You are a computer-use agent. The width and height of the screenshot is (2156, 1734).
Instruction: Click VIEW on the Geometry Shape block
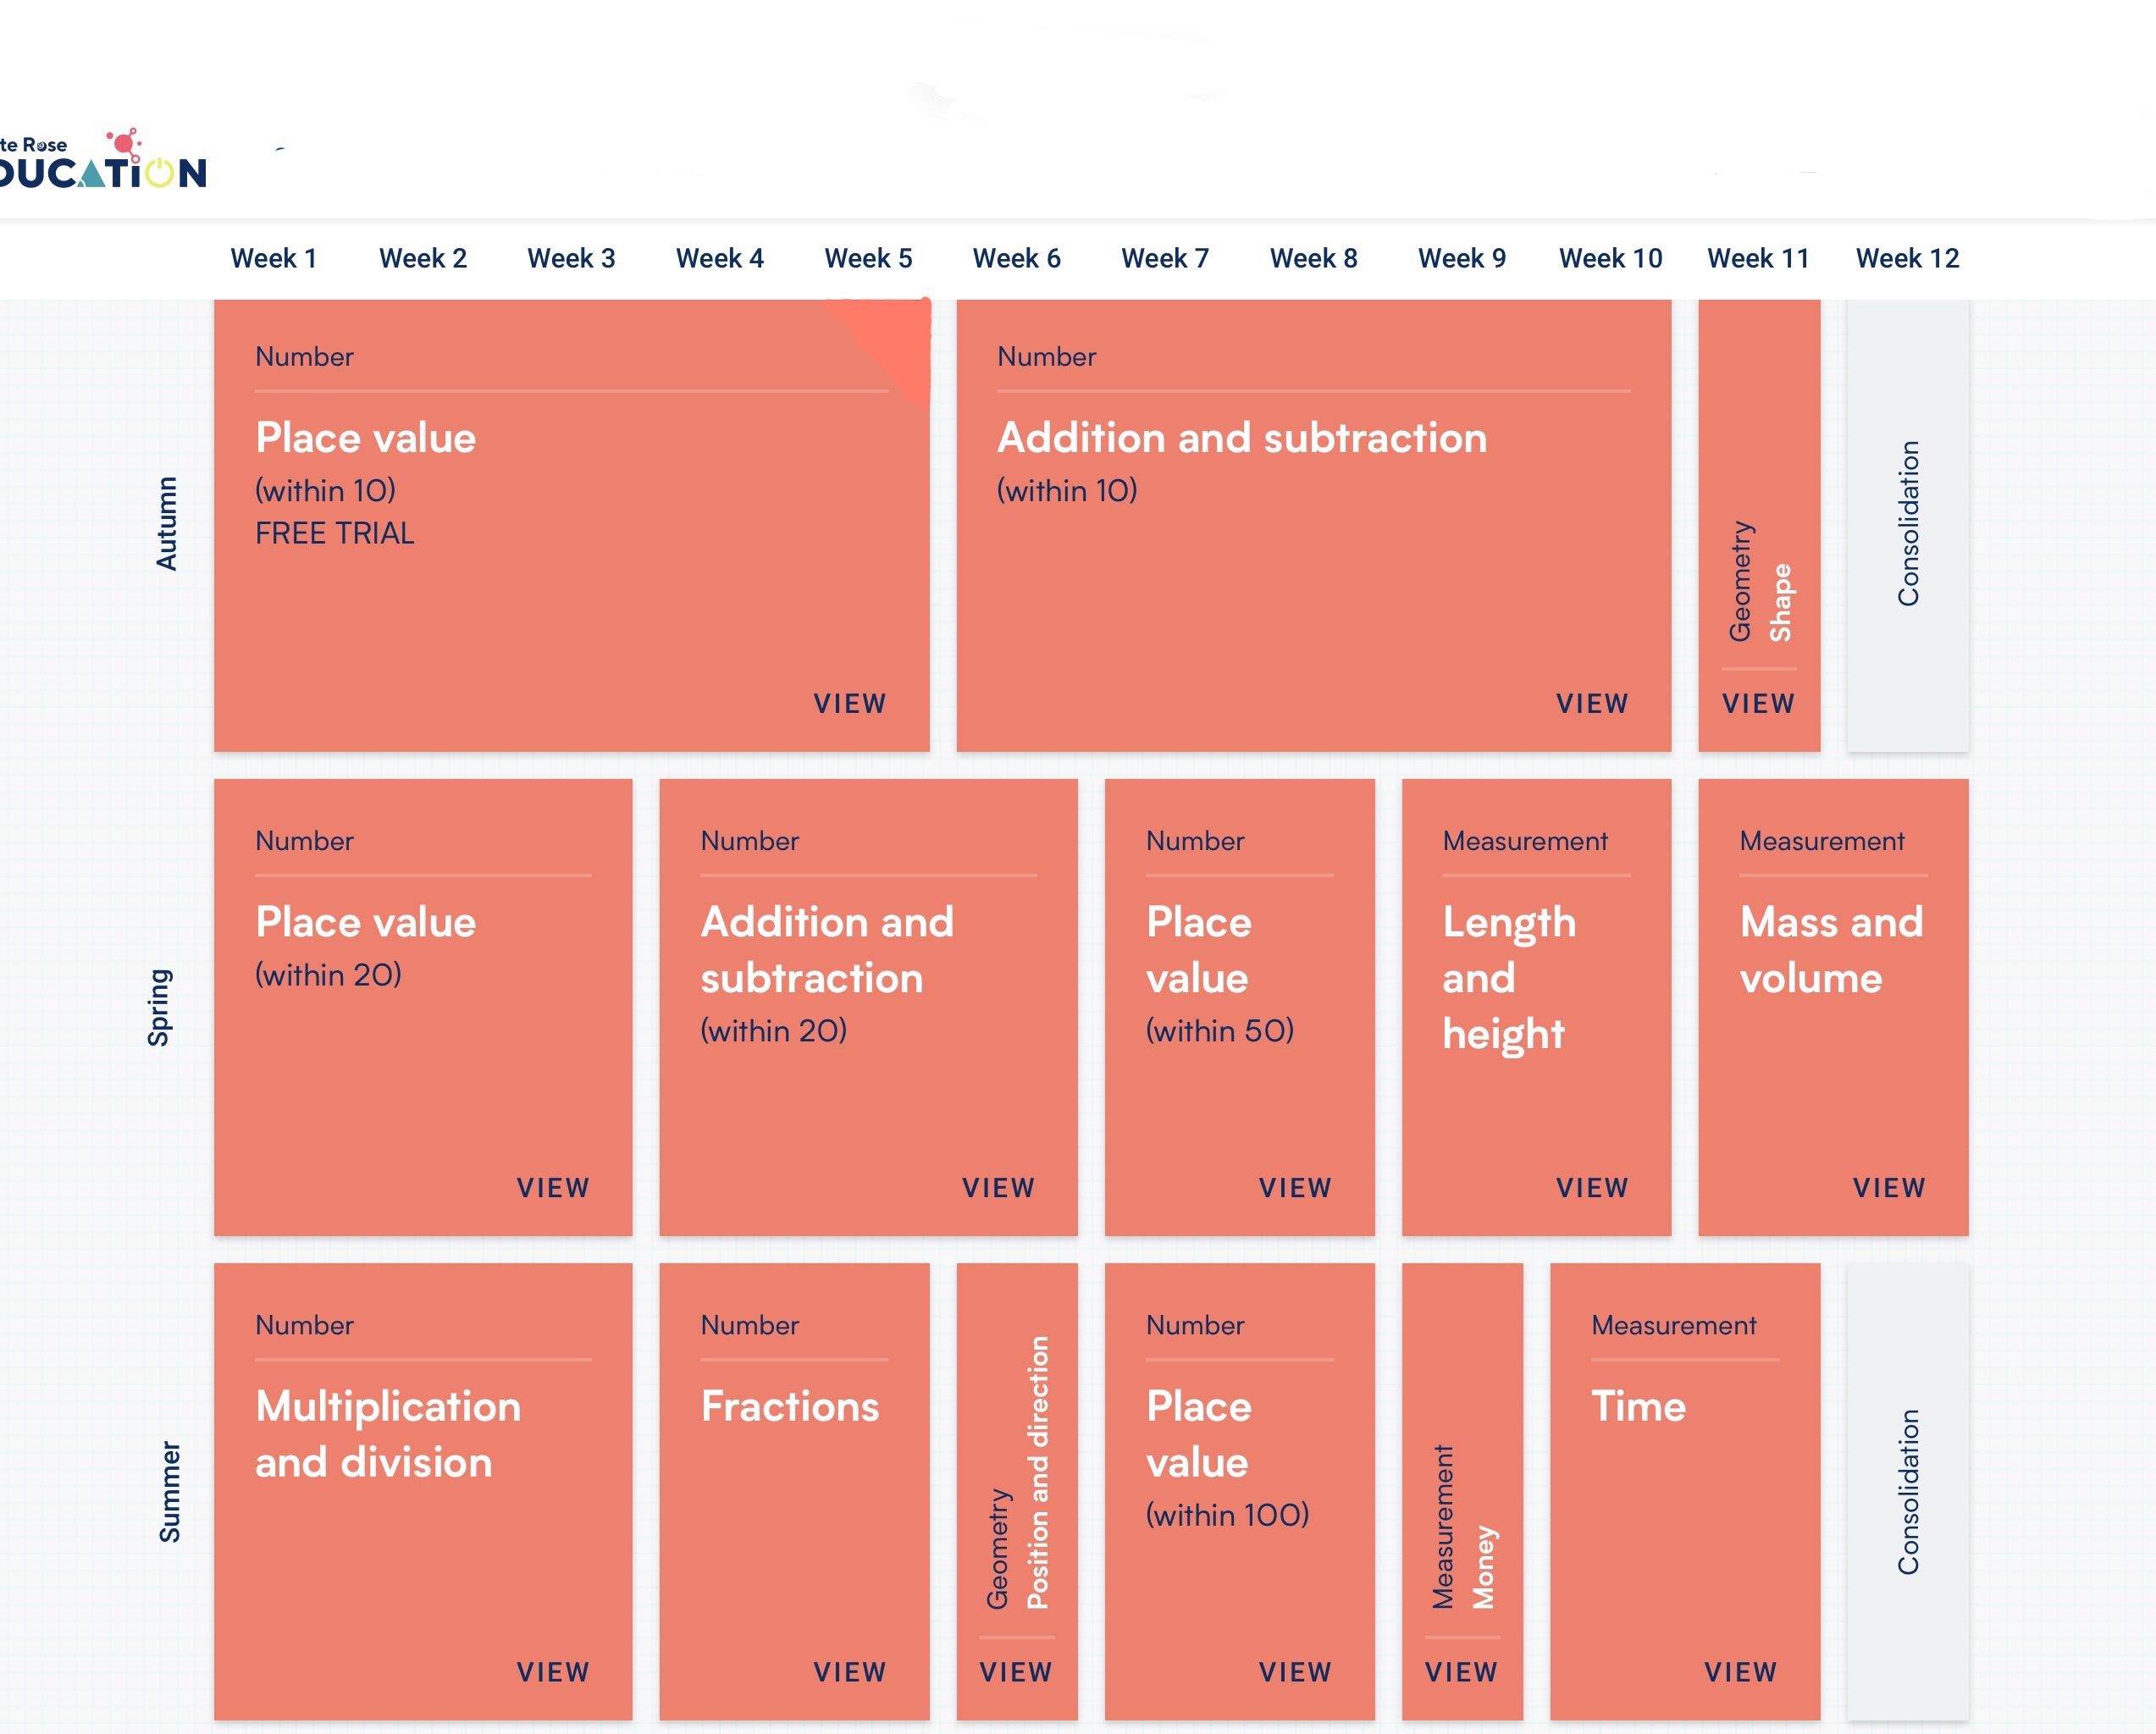pos(1758,703)
